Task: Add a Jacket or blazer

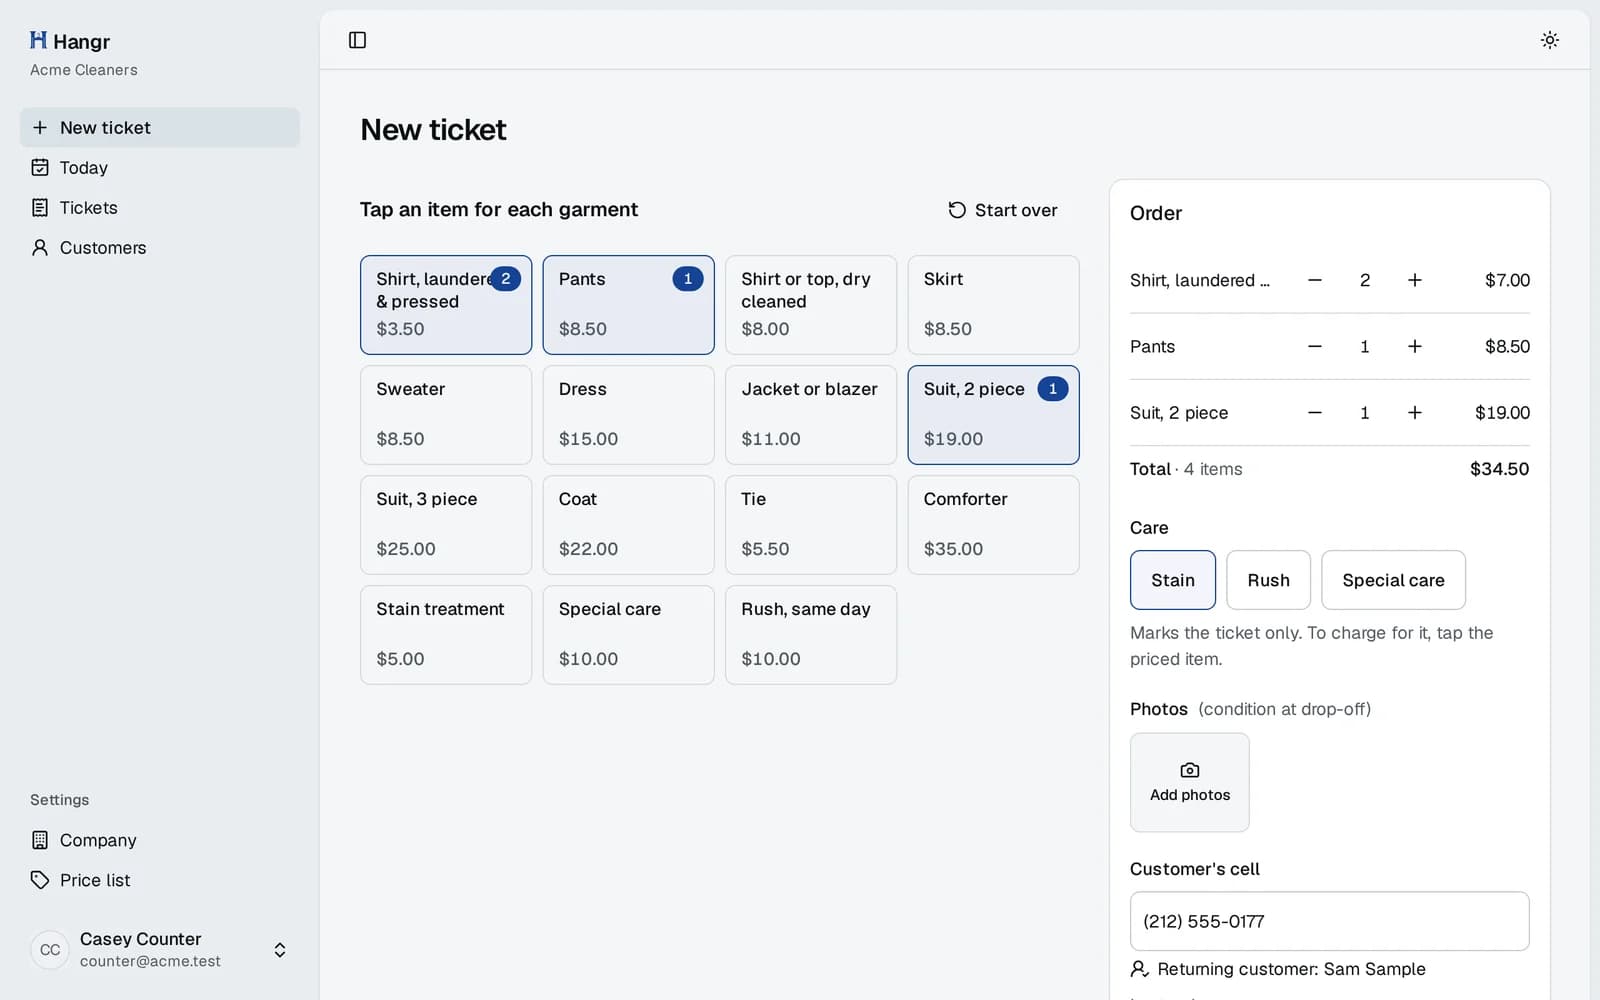Action: tap(811, 415)
